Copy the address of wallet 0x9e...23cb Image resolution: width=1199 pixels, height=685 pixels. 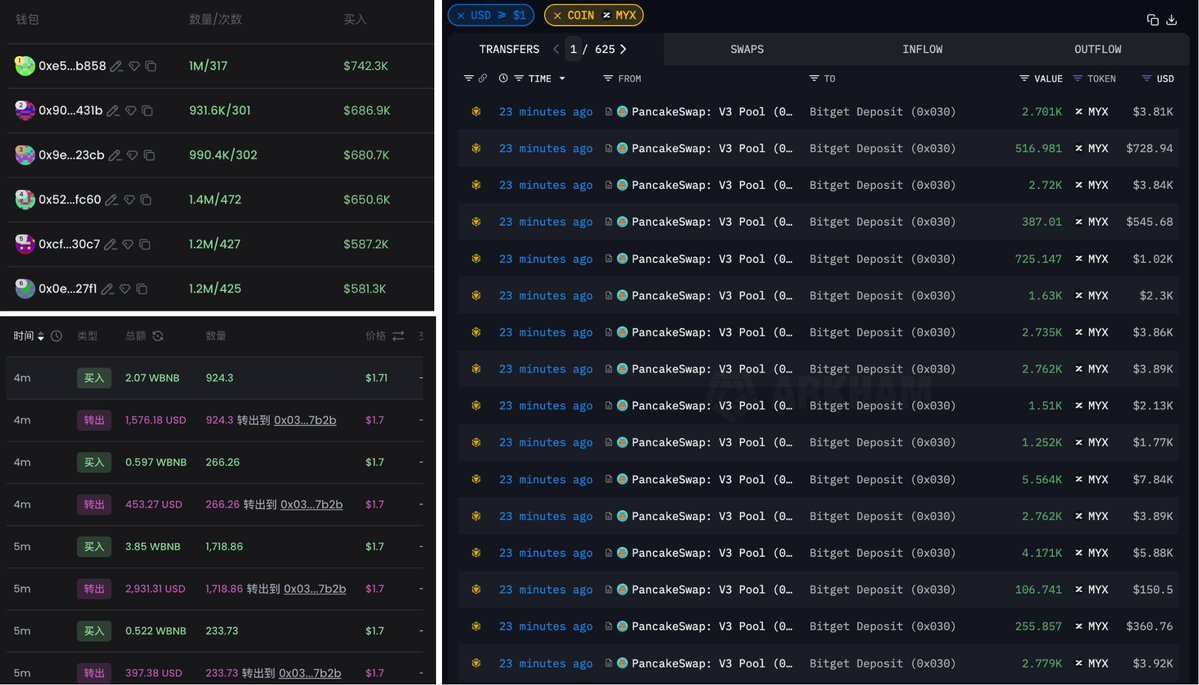(x=149, y=155)
